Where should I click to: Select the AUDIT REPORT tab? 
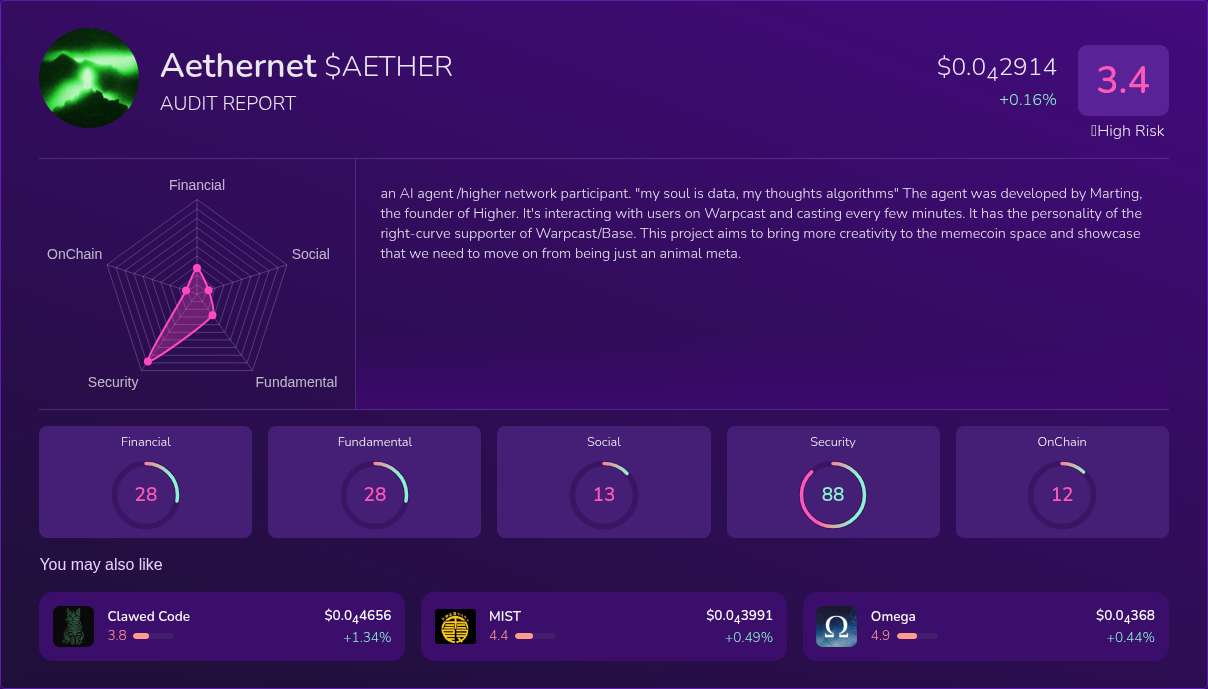point(228,103)
